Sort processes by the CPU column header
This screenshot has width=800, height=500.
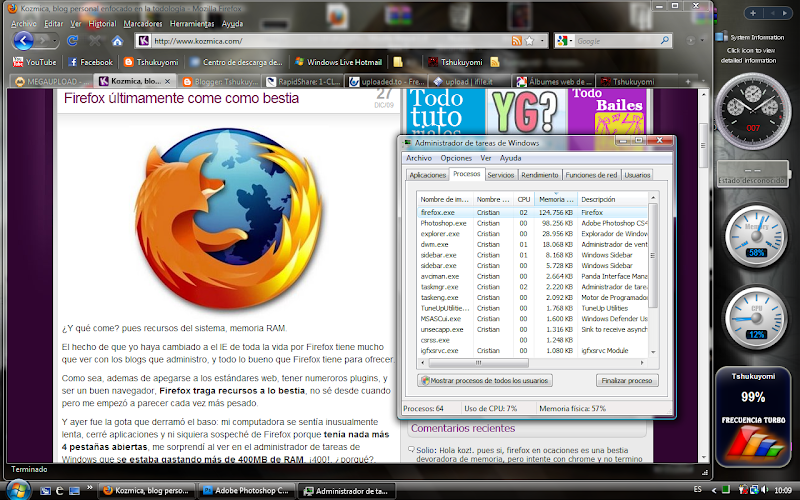pos(523,200)
